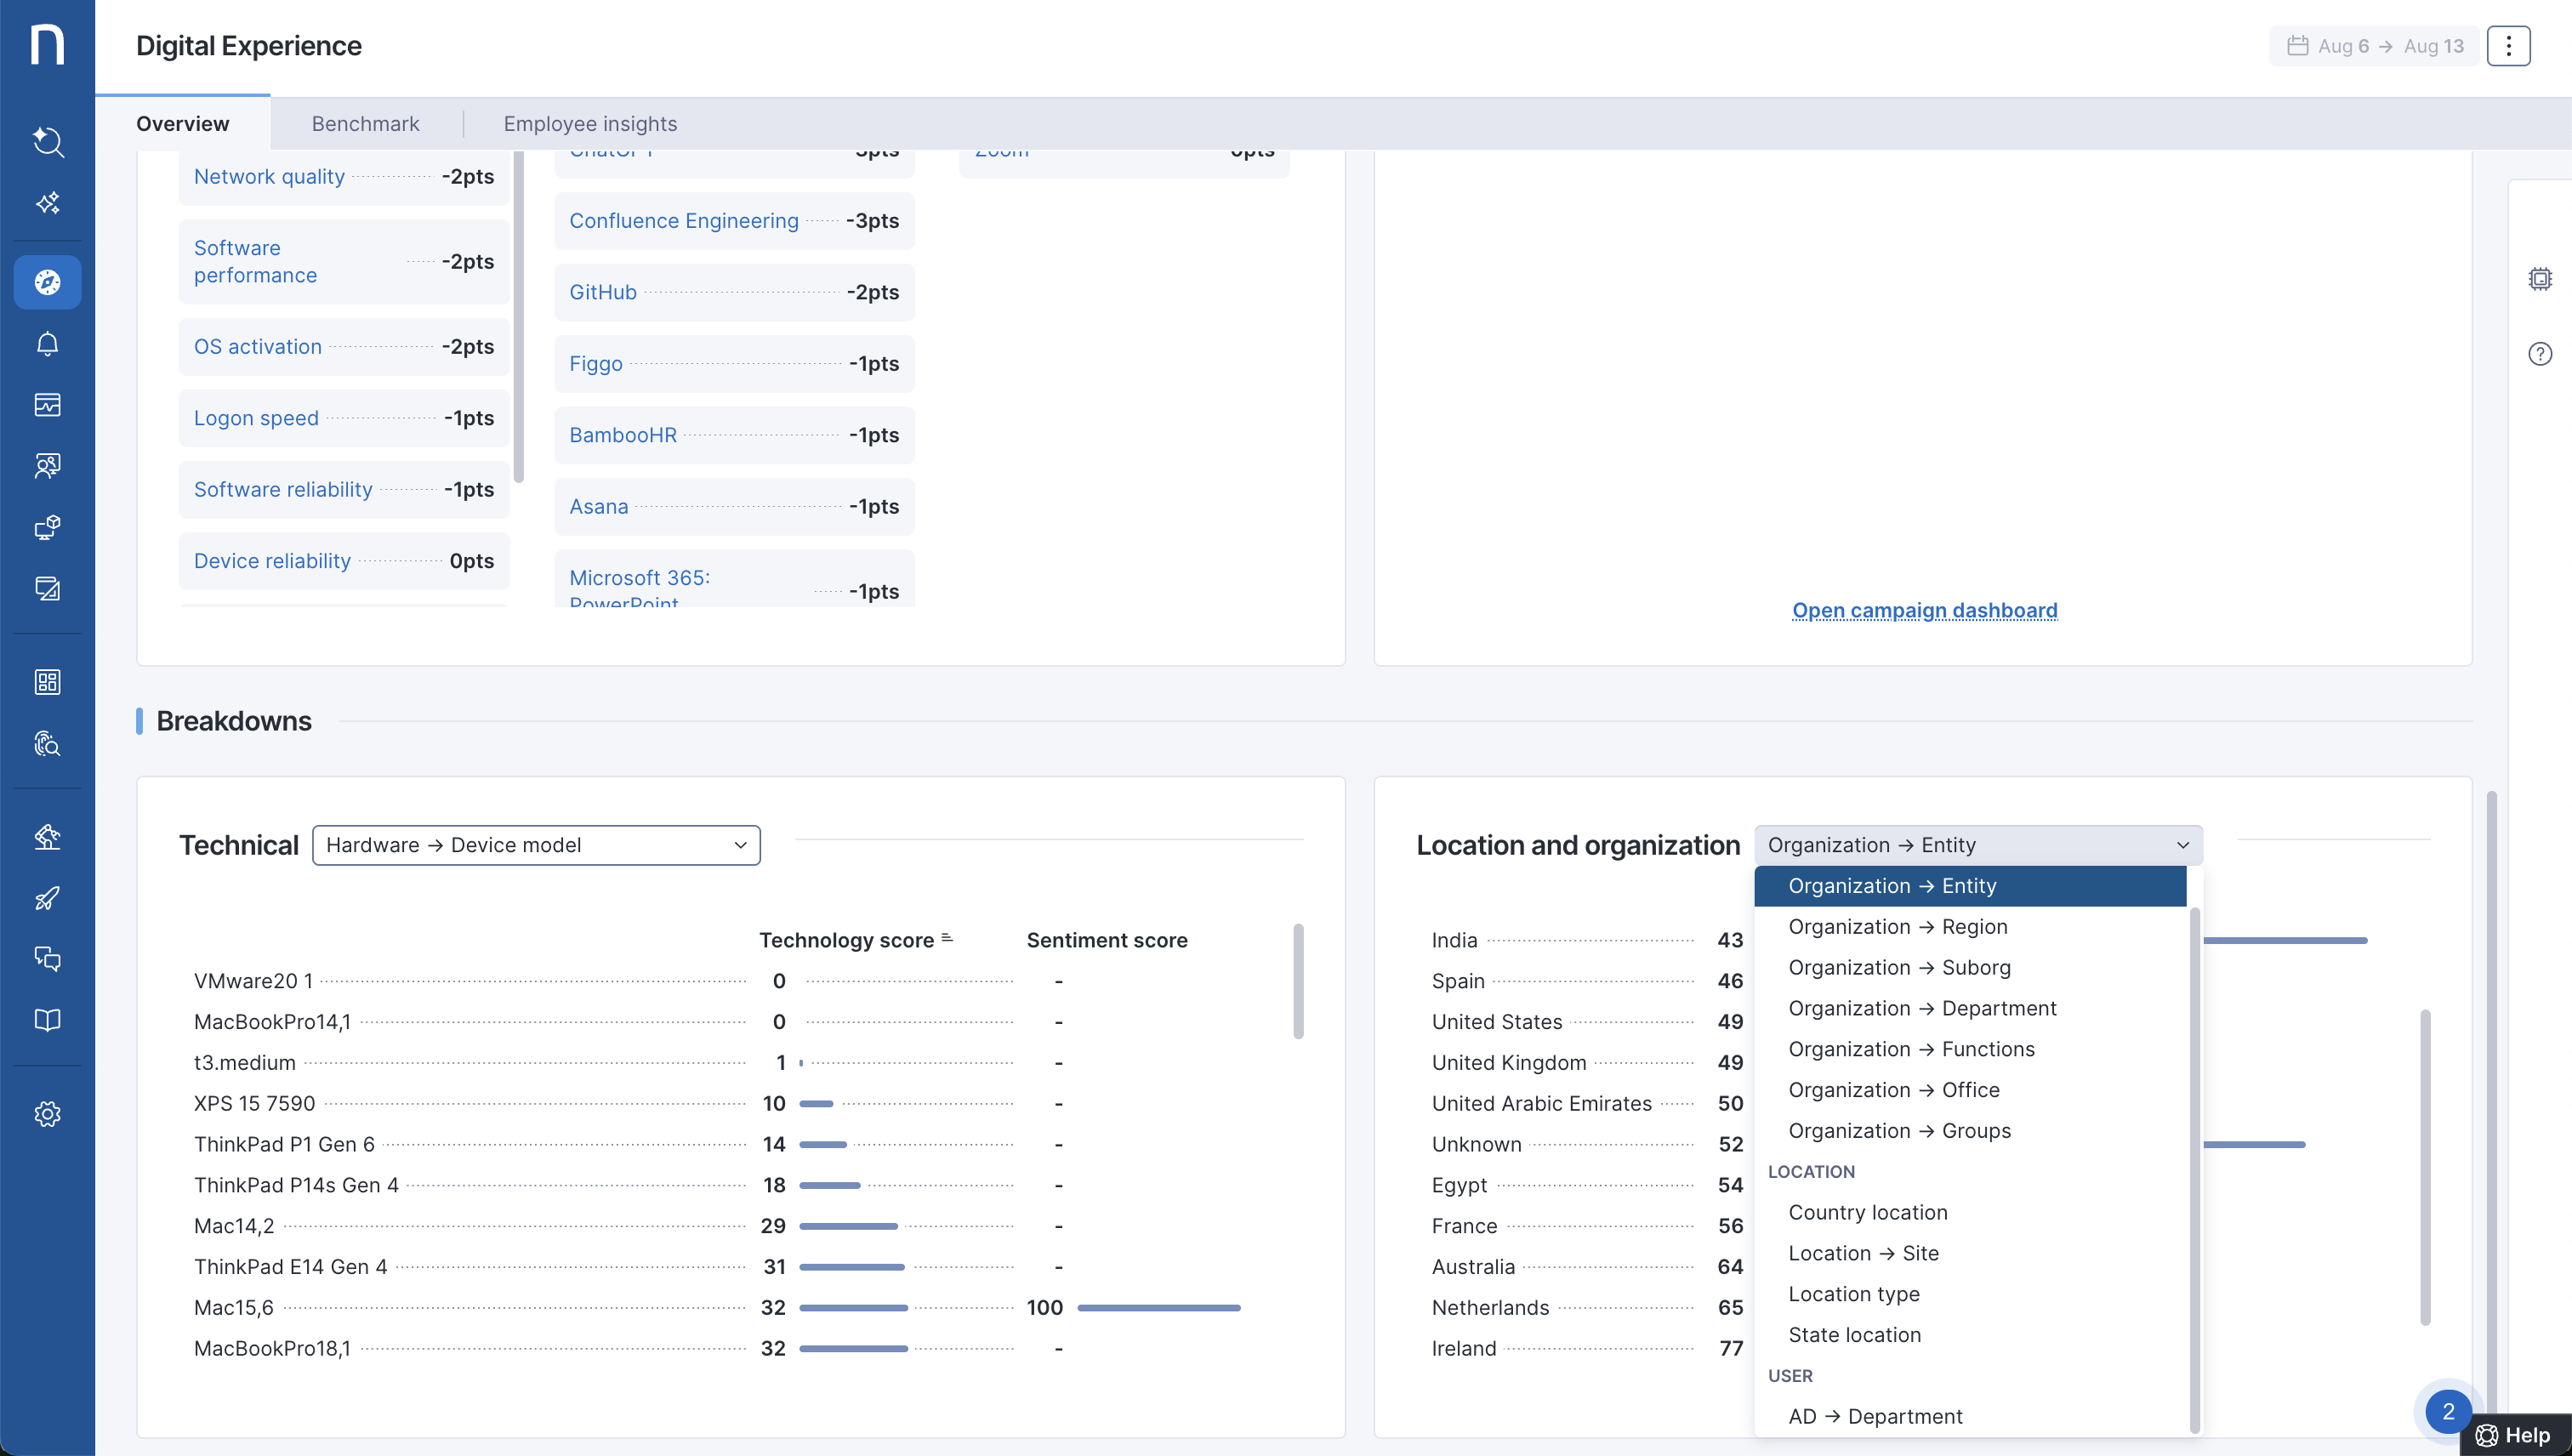Click the question mark help icon on right

coord(2539,354)
